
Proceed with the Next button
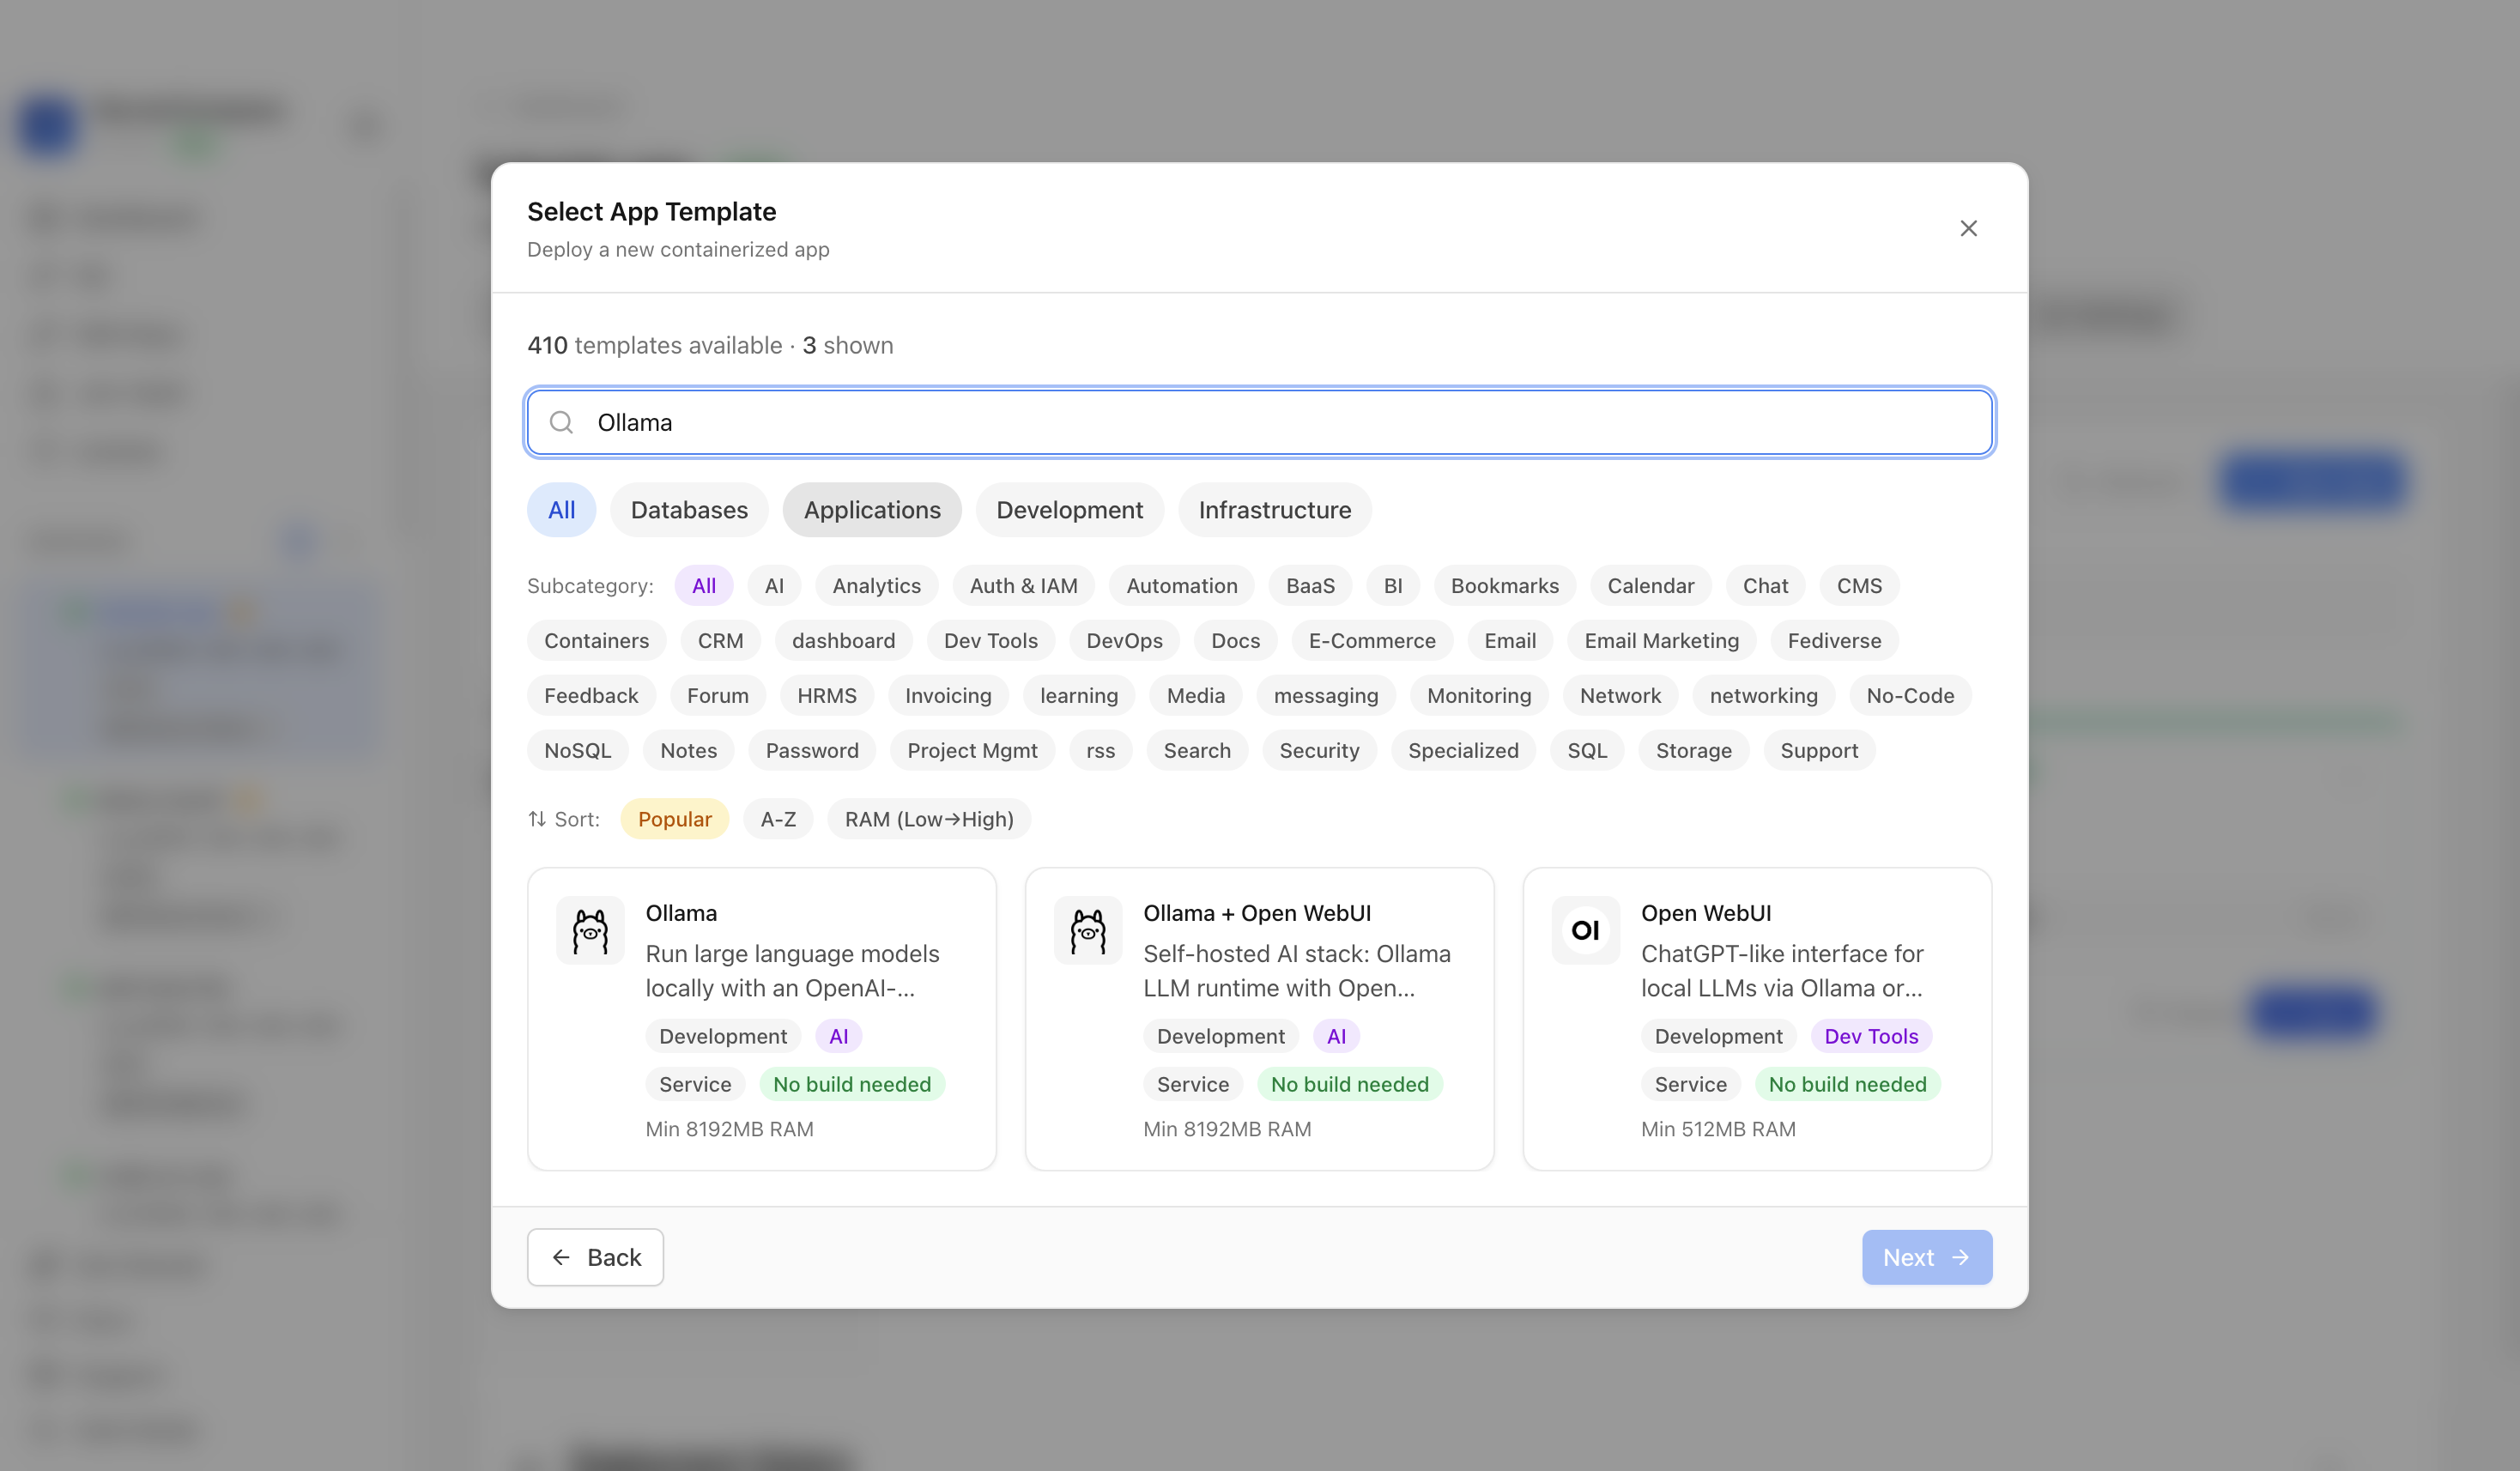pyautogui.click(x=1927, y=1257)
